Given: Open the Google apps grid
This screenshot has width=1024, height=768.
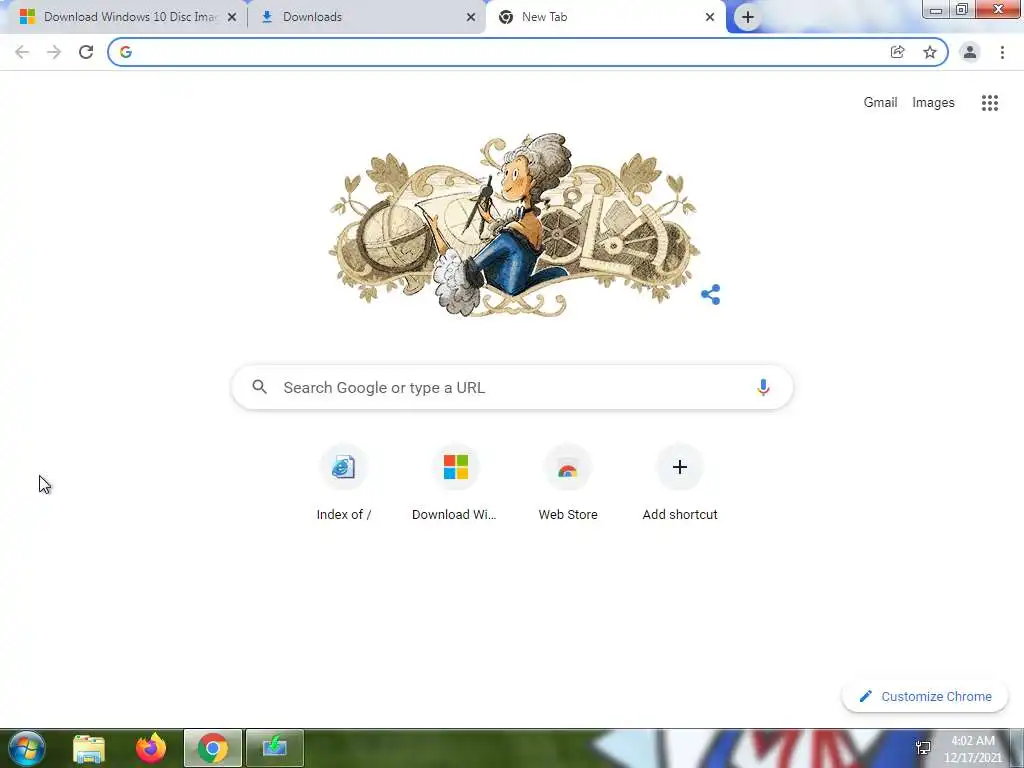Looking at the screenshot, I should pos(989,103).
